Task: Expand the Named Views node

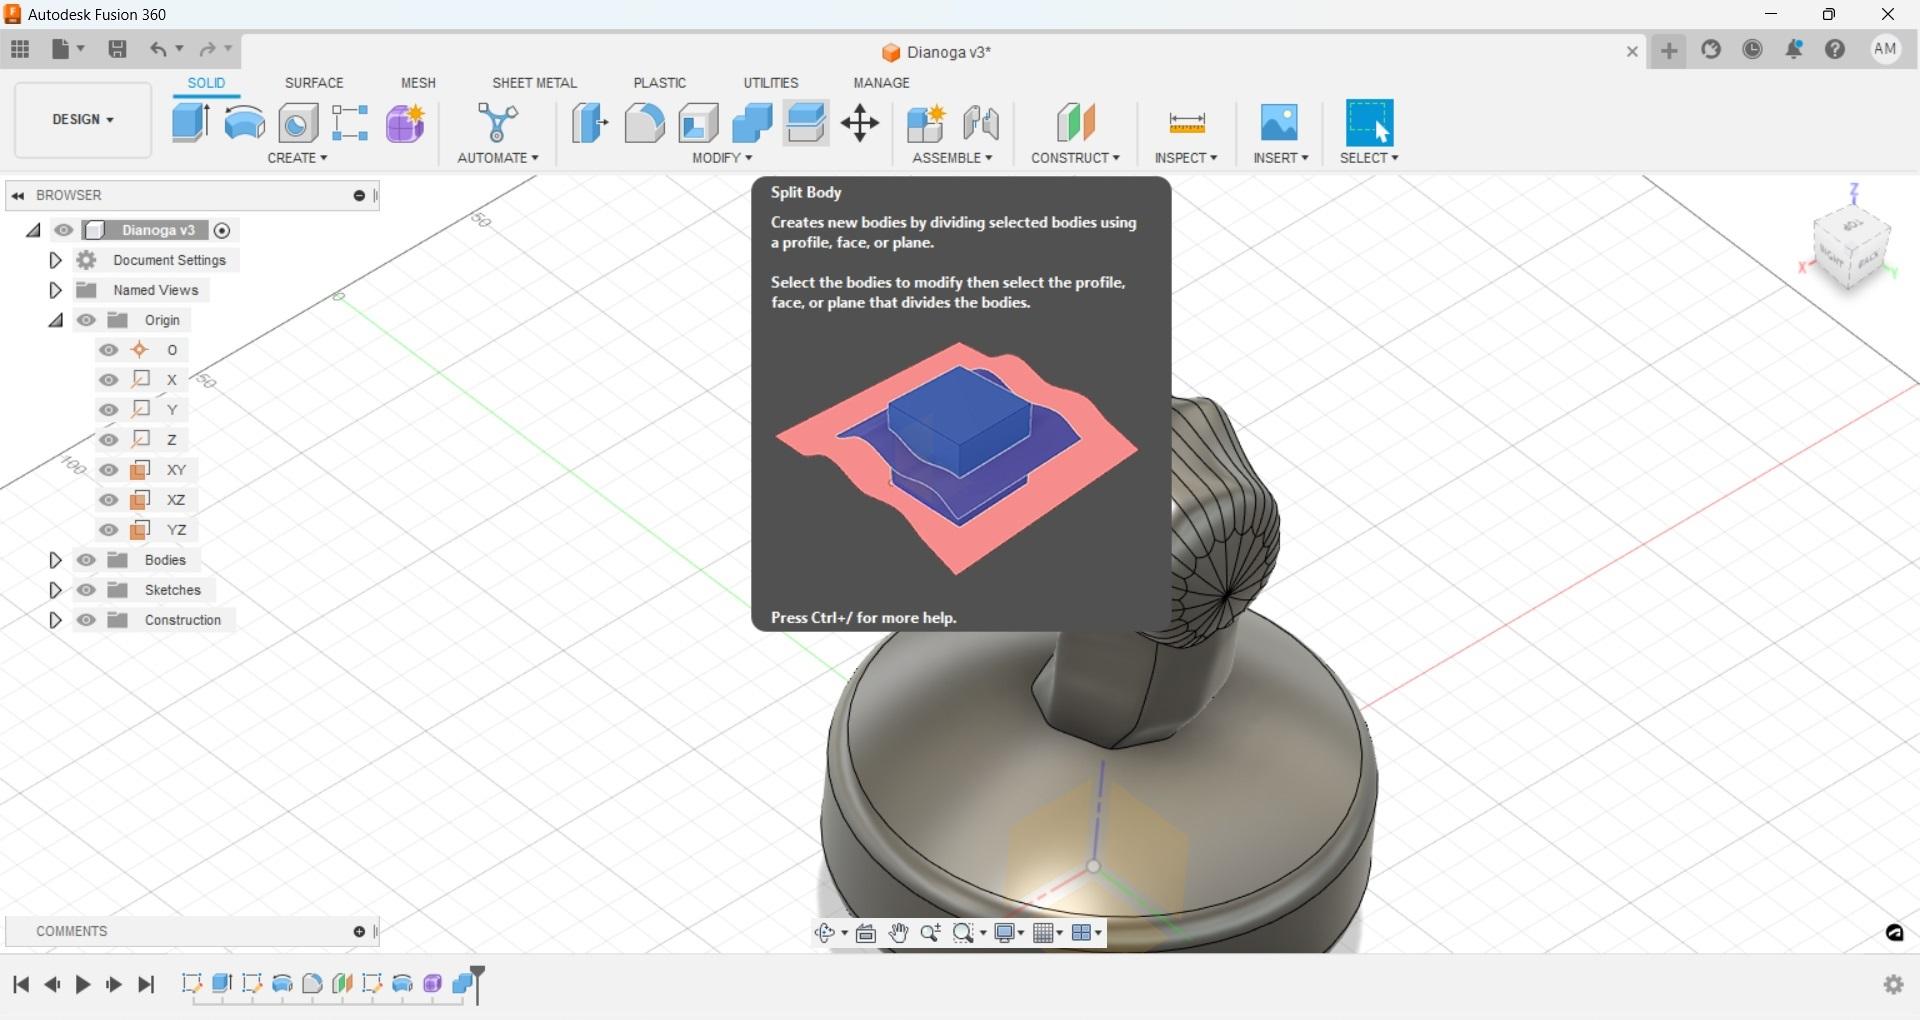Action: (x=55, y=290)
